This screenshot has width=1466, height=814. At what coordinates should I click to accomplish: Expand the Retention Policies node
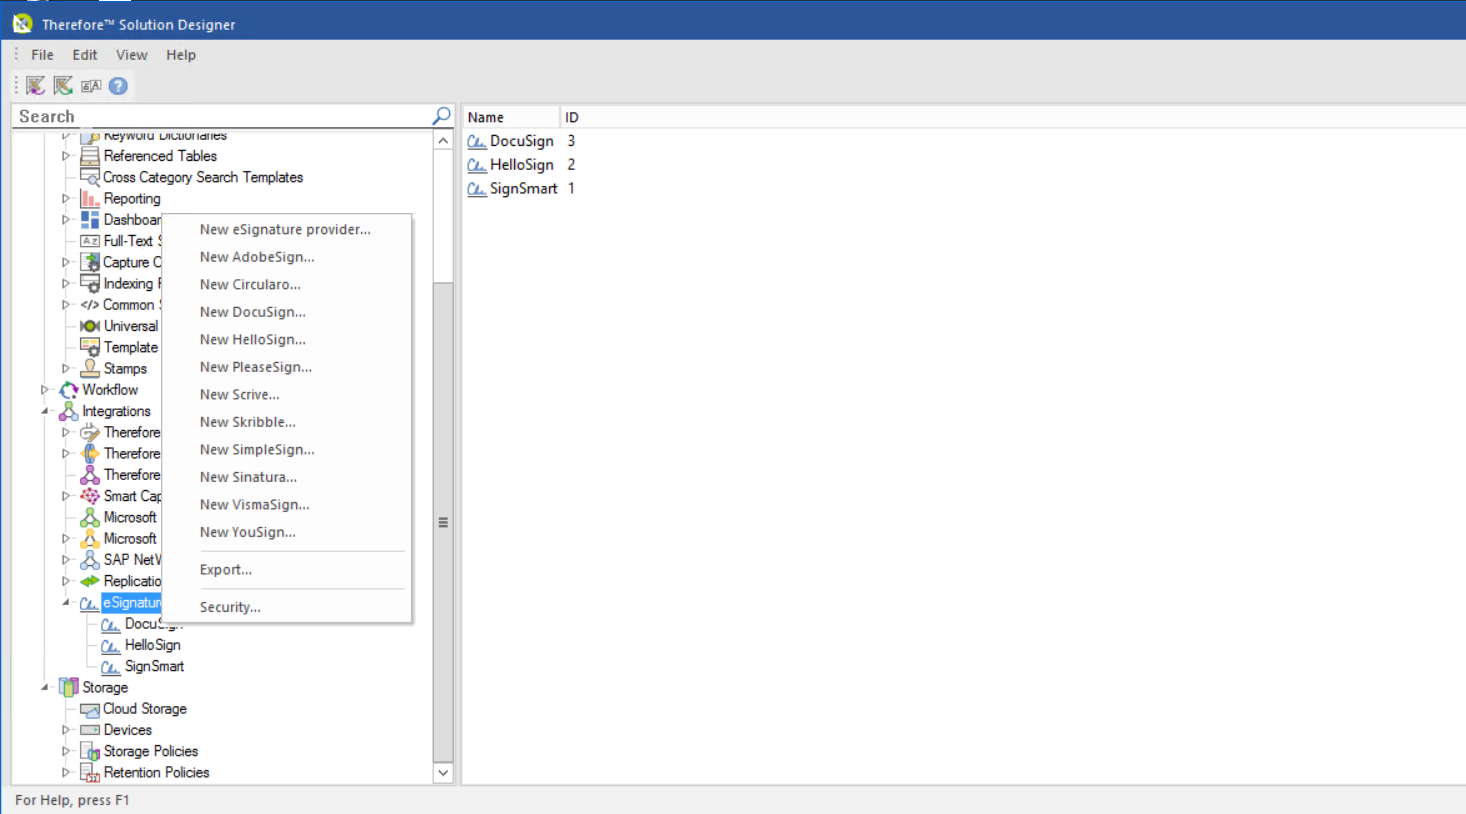[66, 773]
